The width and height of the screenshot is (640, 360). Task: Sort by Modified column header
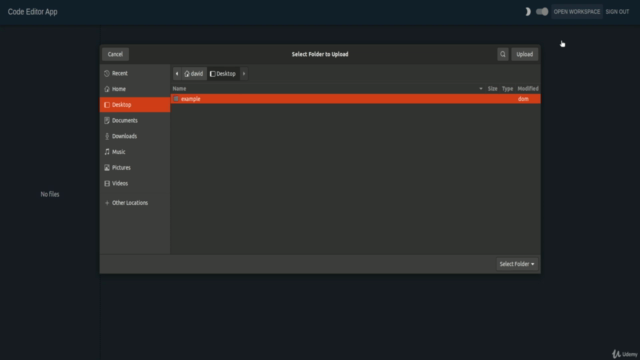pyautogui.click(x=528, y=89)
